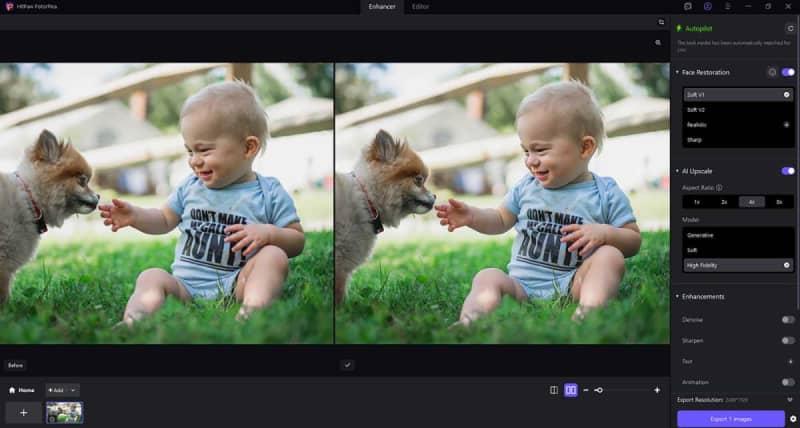
Task: Go to Home in bottom bar
Action: (x=22, y=390)
